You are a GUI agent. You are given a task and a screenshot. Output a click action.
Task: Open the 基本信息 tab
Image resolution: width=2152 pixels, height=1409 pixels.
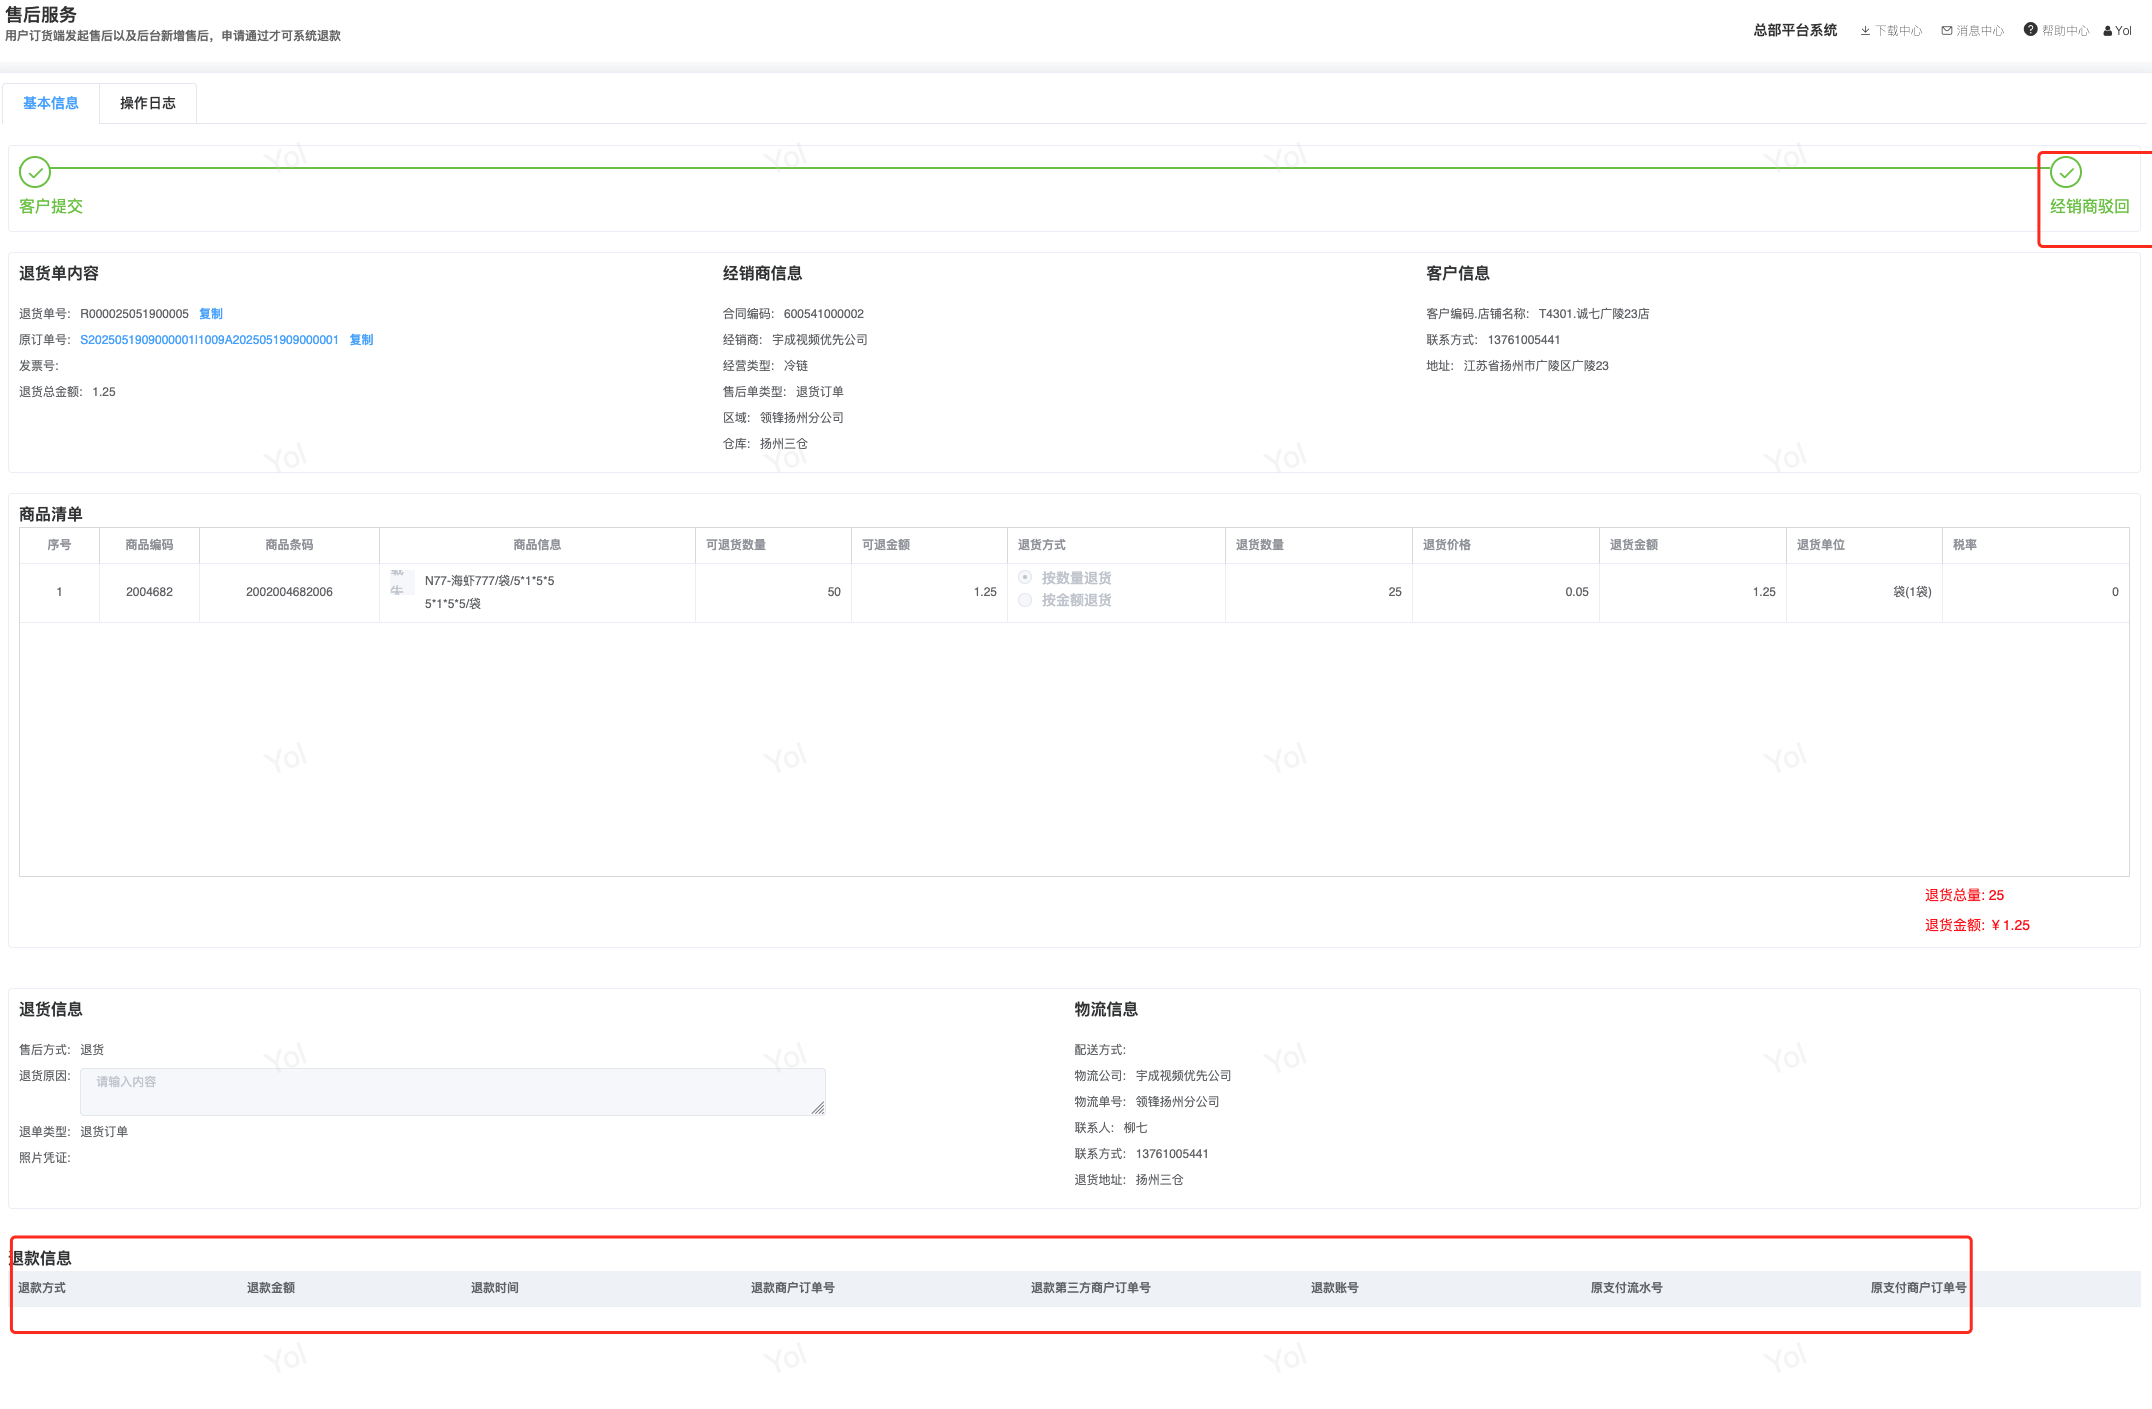pyautogui.click(x=51, y=103)
